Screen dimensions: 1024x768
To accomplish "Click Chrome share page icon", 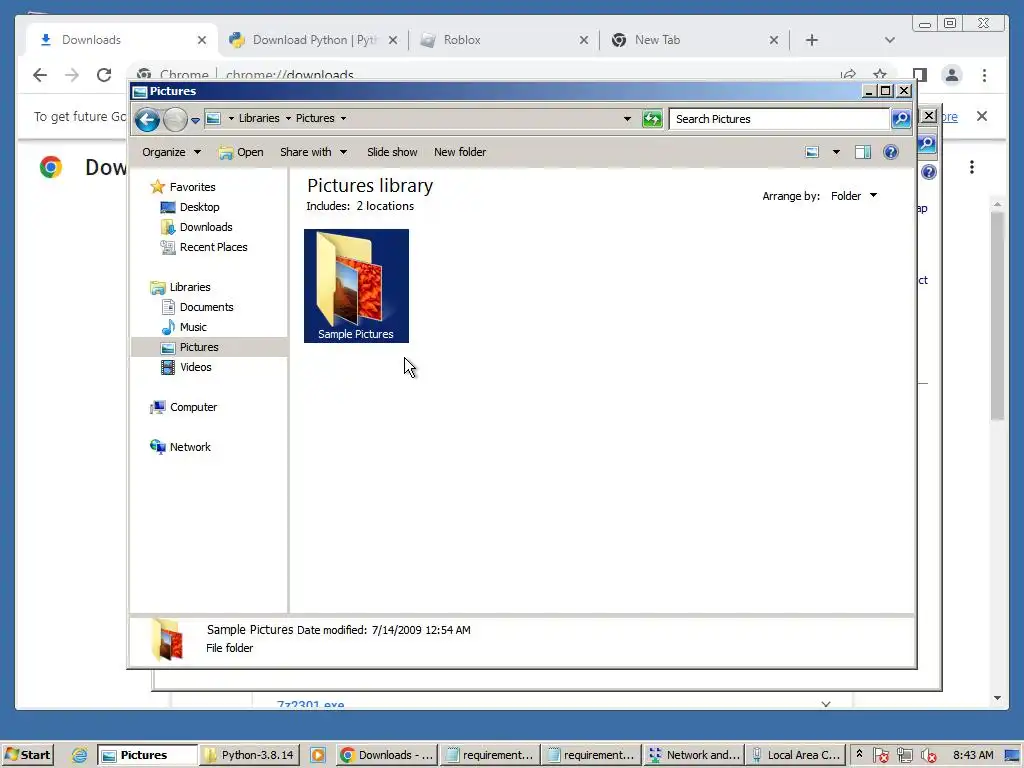I will (848, 74).
